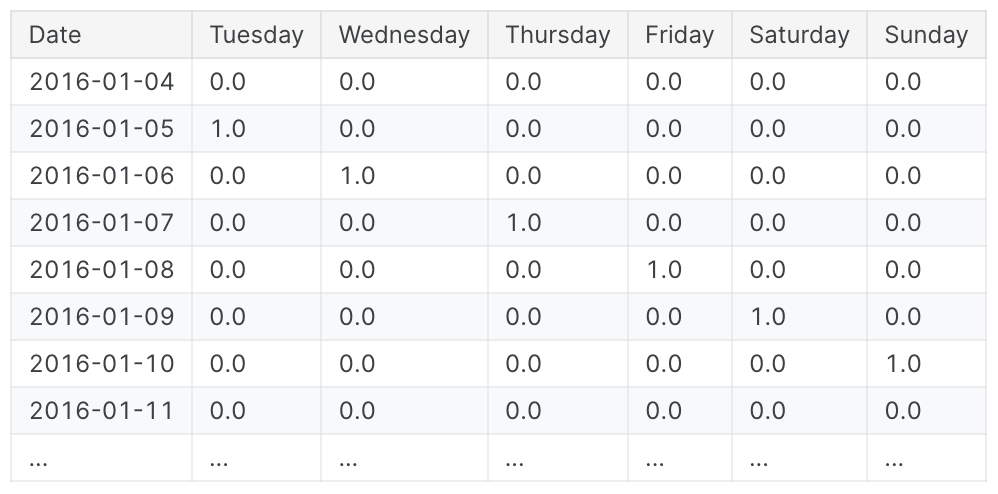998x494 pixels.
Task: Select the 2016-01-04 date cell
Action: tap(101, 81)
